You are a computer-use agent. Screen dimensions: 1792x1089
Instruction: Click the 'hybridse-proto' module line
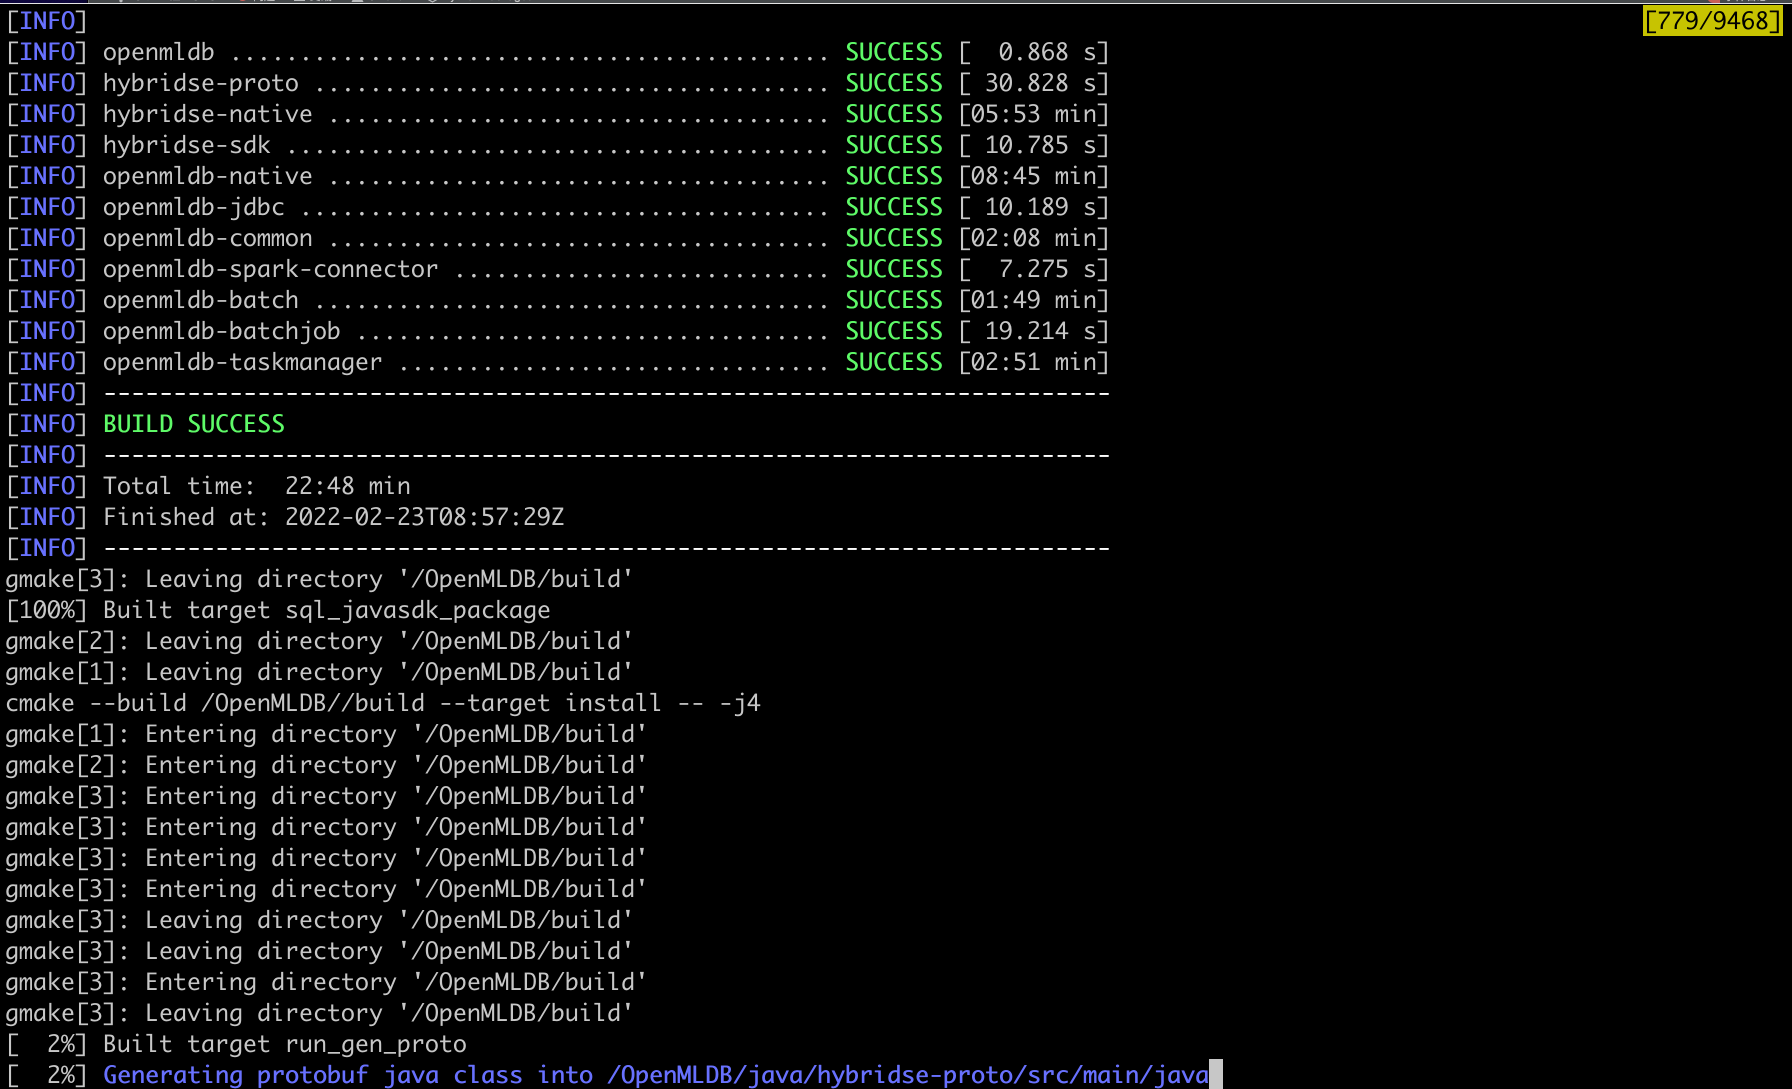[x=557, y=83]
